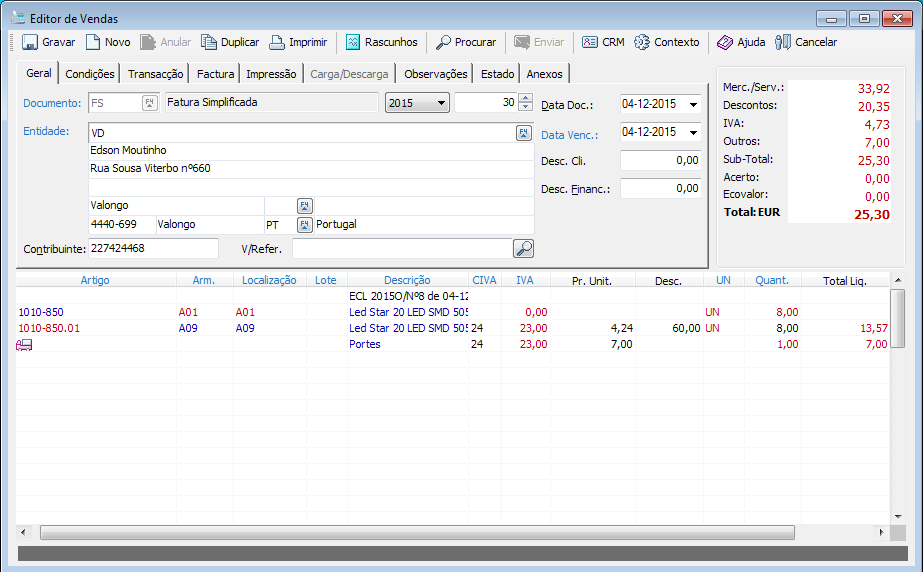The height and width of the screenshot is (572, 923).
Task: Increase the document number with the up arrow
Action: (526, 98)
